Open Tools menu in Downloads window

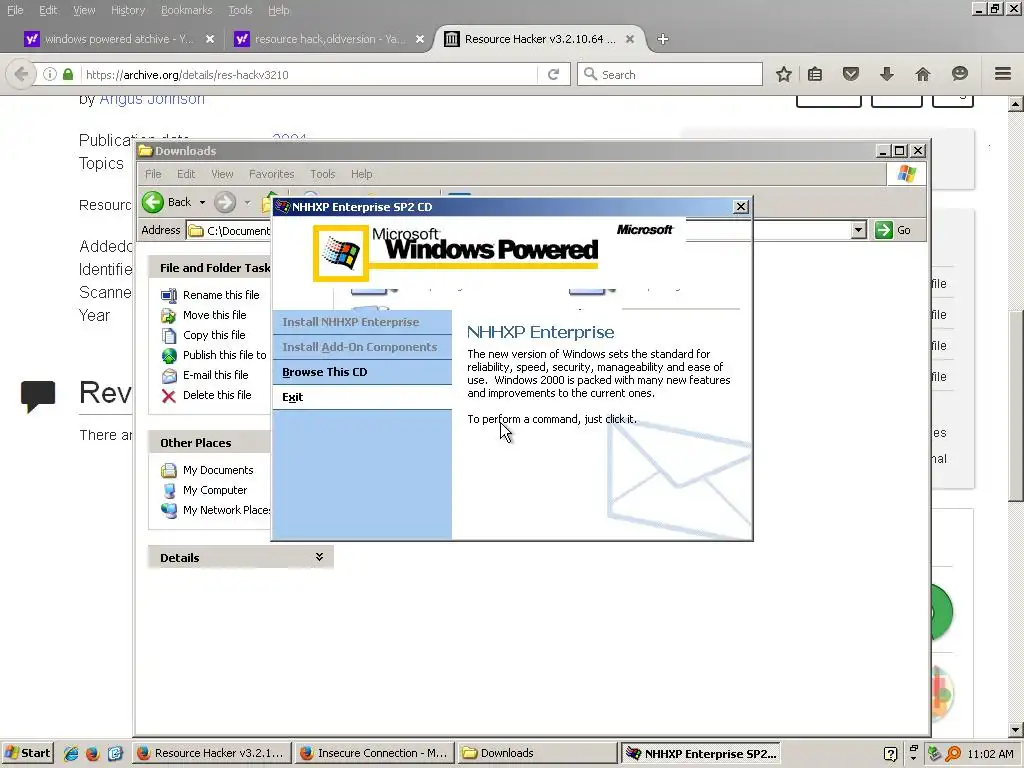pos(323,174)
